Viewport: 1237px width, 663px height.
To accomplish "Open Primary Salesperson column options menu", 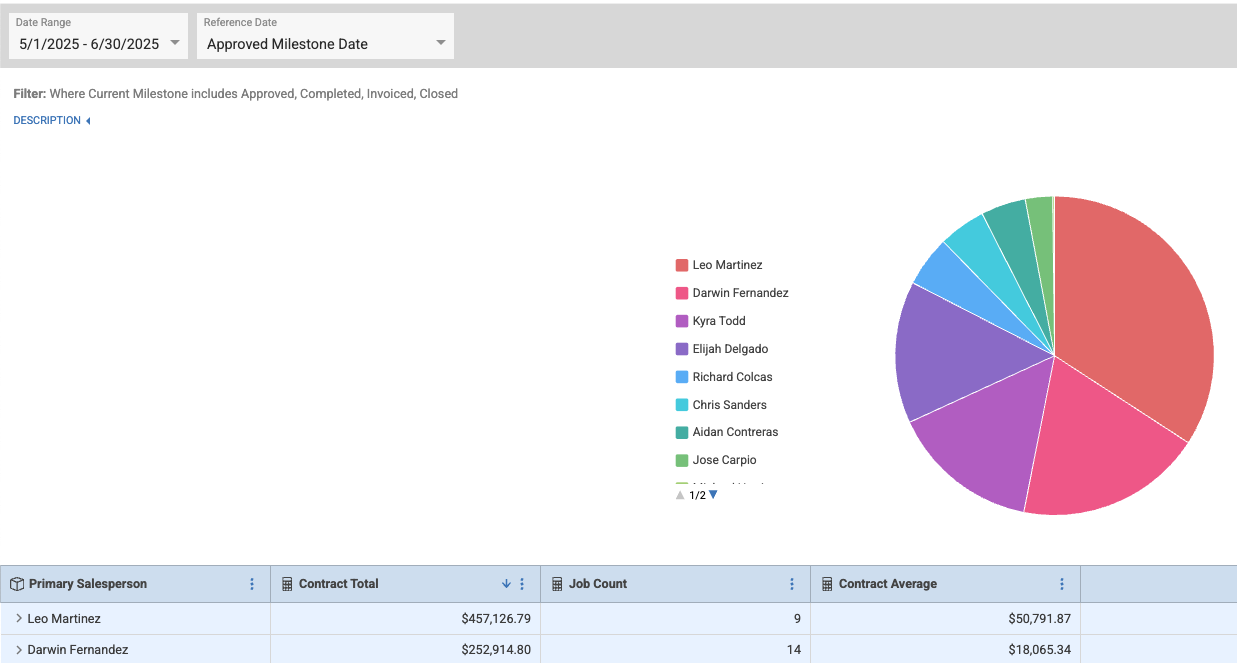I will click(x=252, y=584).
